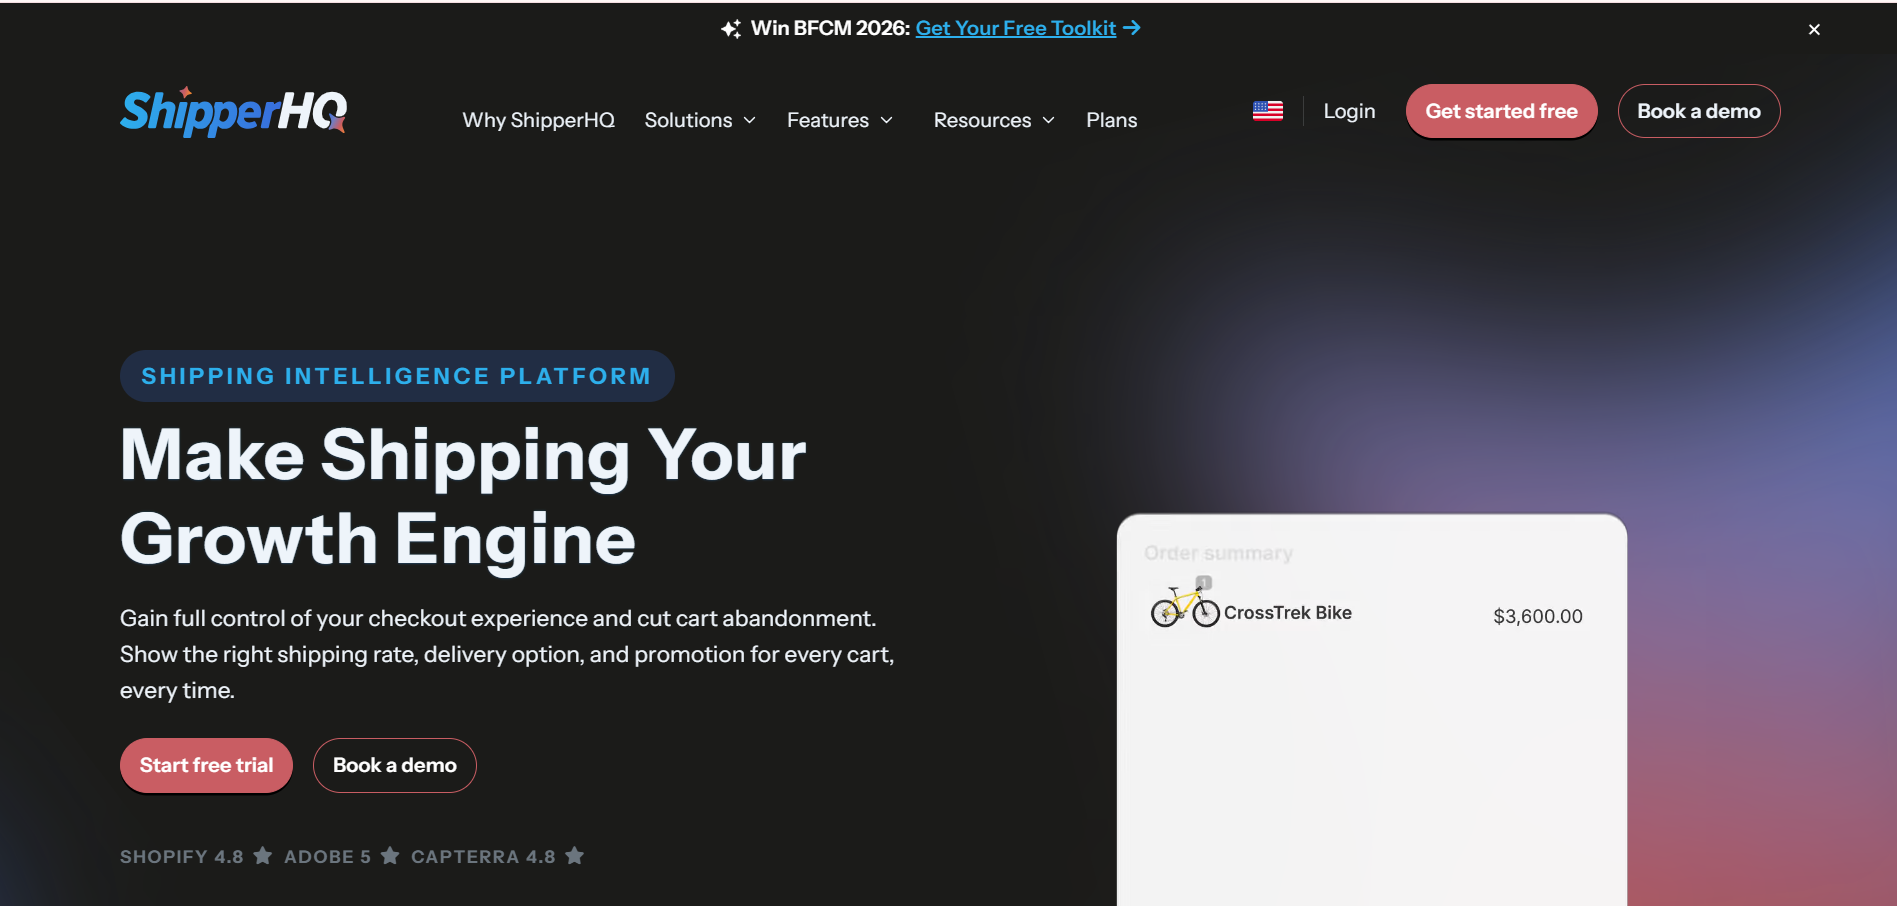Expand the Solutions dropdown chevron
Screen dimensions: 1897x906
point(750,120)
